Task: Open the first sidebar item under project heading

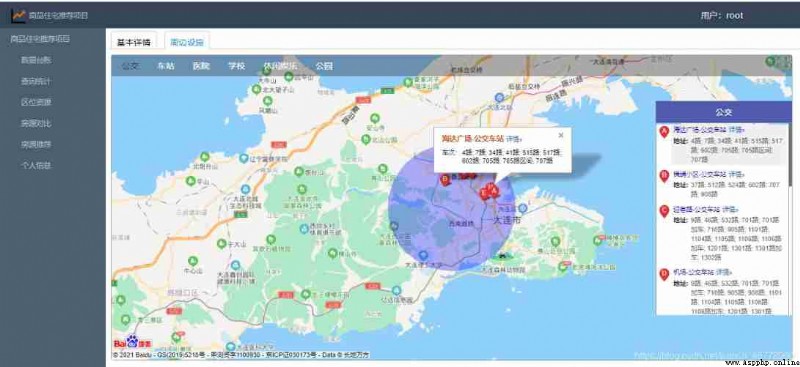Action: pos(36,60)
